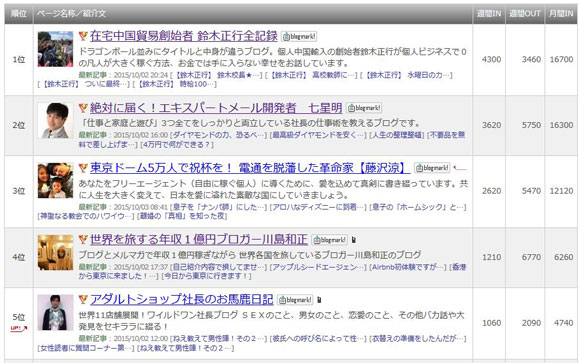Screen dimensions: 580x363
Task: Open the article link 時給100…
Action: [175, 84]
